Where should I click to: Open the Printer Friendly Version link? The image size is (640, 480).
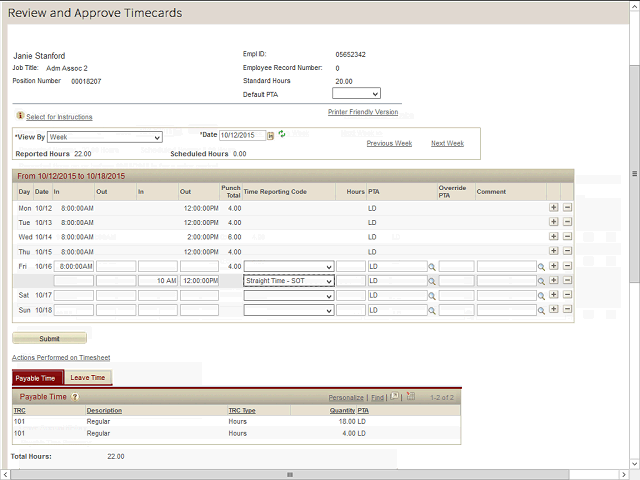(363, 112)
